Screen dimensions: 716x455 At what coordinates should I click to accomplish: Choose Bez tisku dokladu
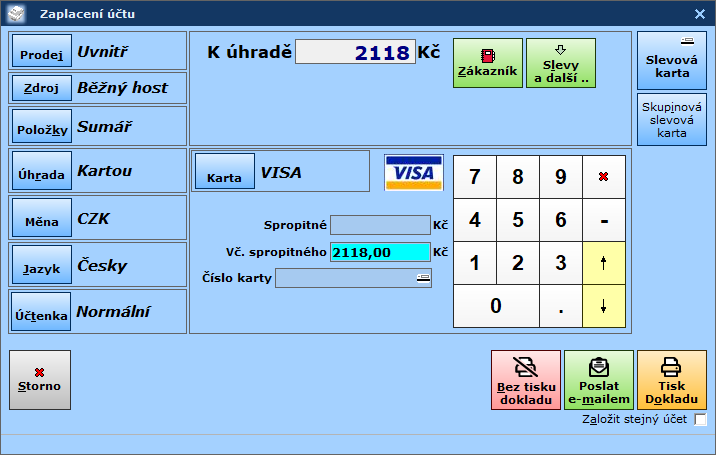525,380
